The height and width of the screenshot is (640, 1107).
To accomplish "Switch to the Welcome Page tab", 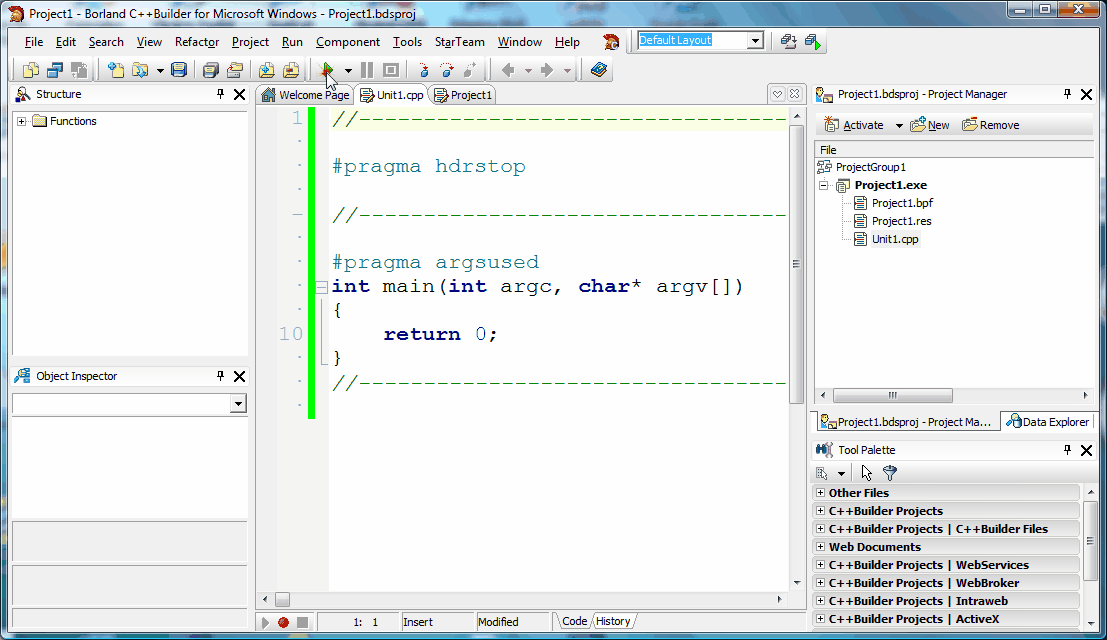I will 305,95.
